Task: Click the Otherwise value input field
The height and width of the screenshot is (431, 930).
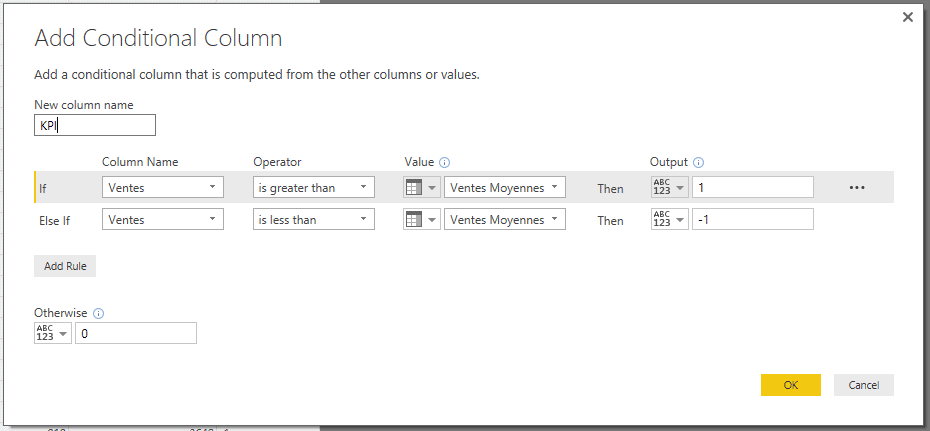Action: pos(136,333)
